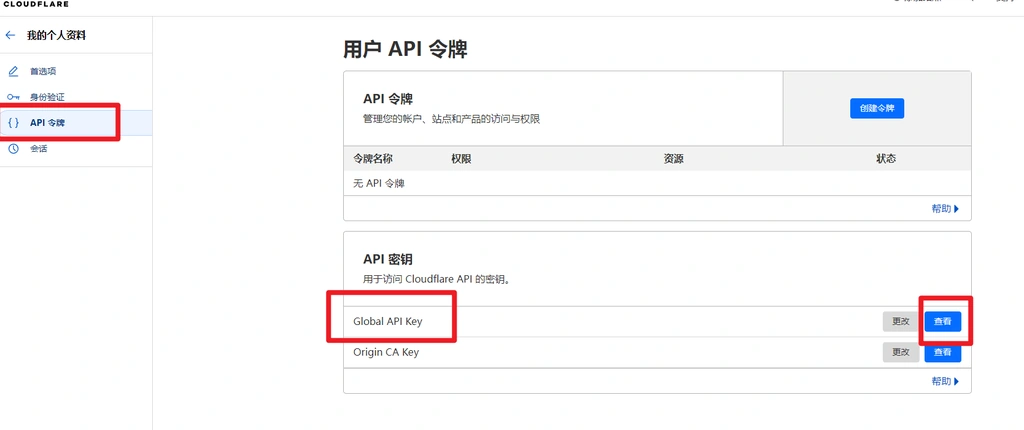This screenshot has width=1024, height=430.
Task: Click the 创建令牌 button
Action: (x=877, y=108)
